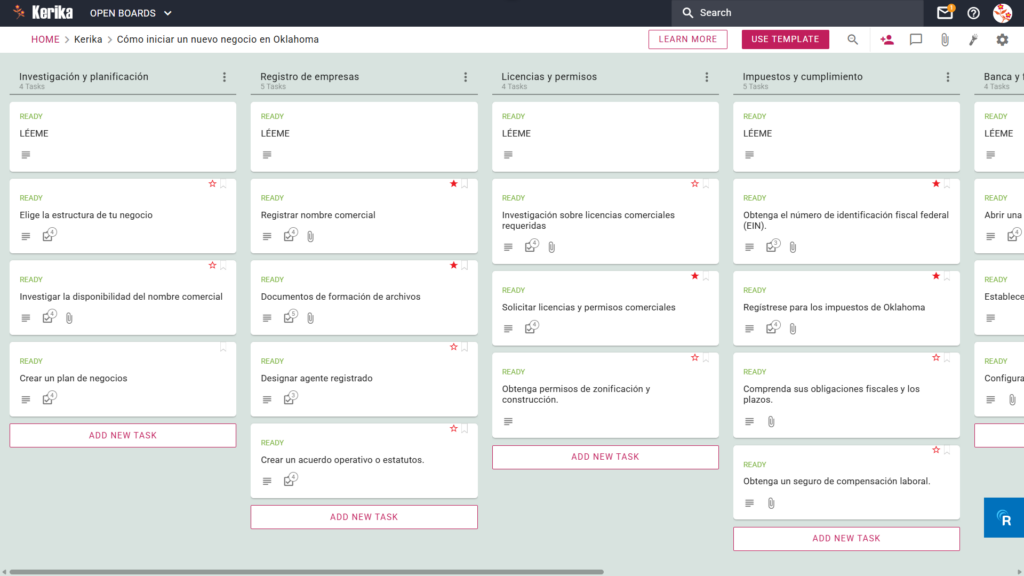Open board attachments paperclip icon
This screenshot has height=576, width=1024.
(x=944, y=40)
